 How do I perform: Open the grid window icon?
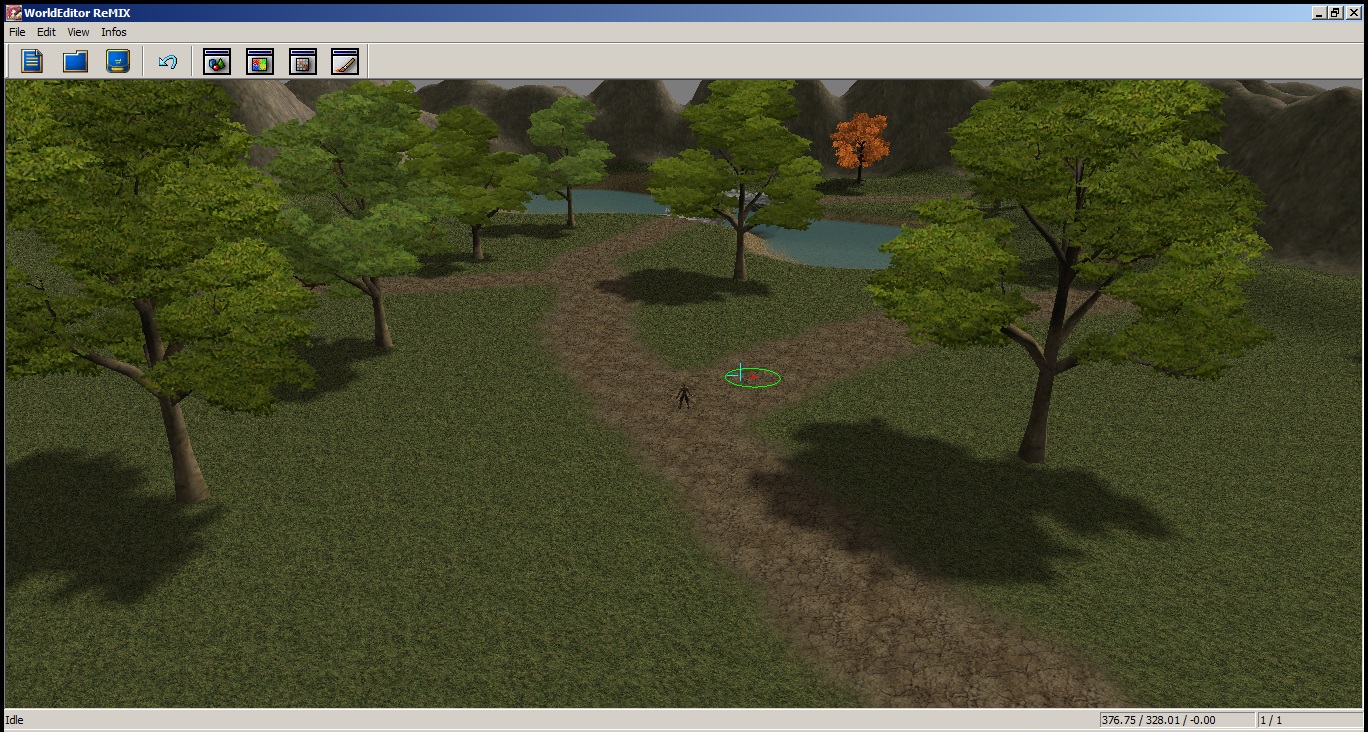point(303,62)
